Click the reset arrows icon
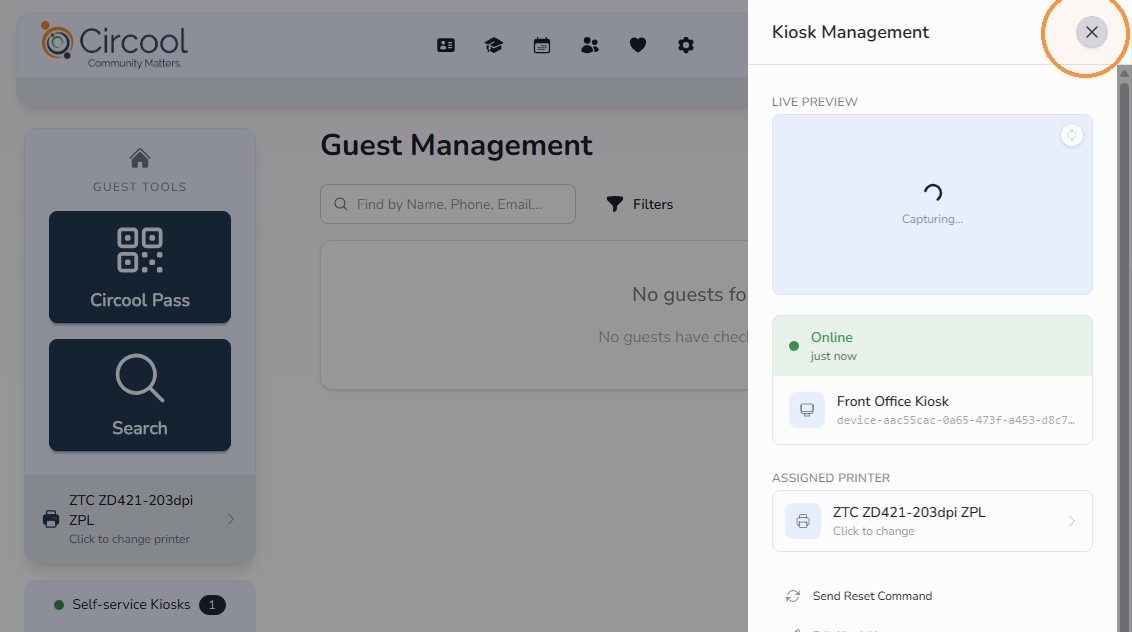Viewport: 1132px width, 632px height. click(x=793, y=596)
